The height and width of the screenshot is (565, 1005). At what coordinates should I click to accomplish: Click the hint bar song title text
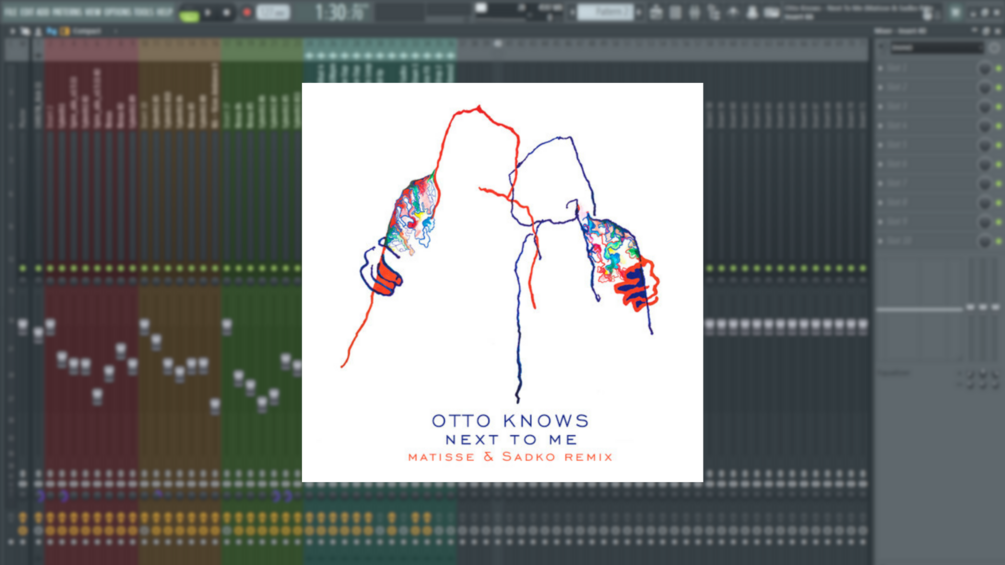tap(859, 8)
